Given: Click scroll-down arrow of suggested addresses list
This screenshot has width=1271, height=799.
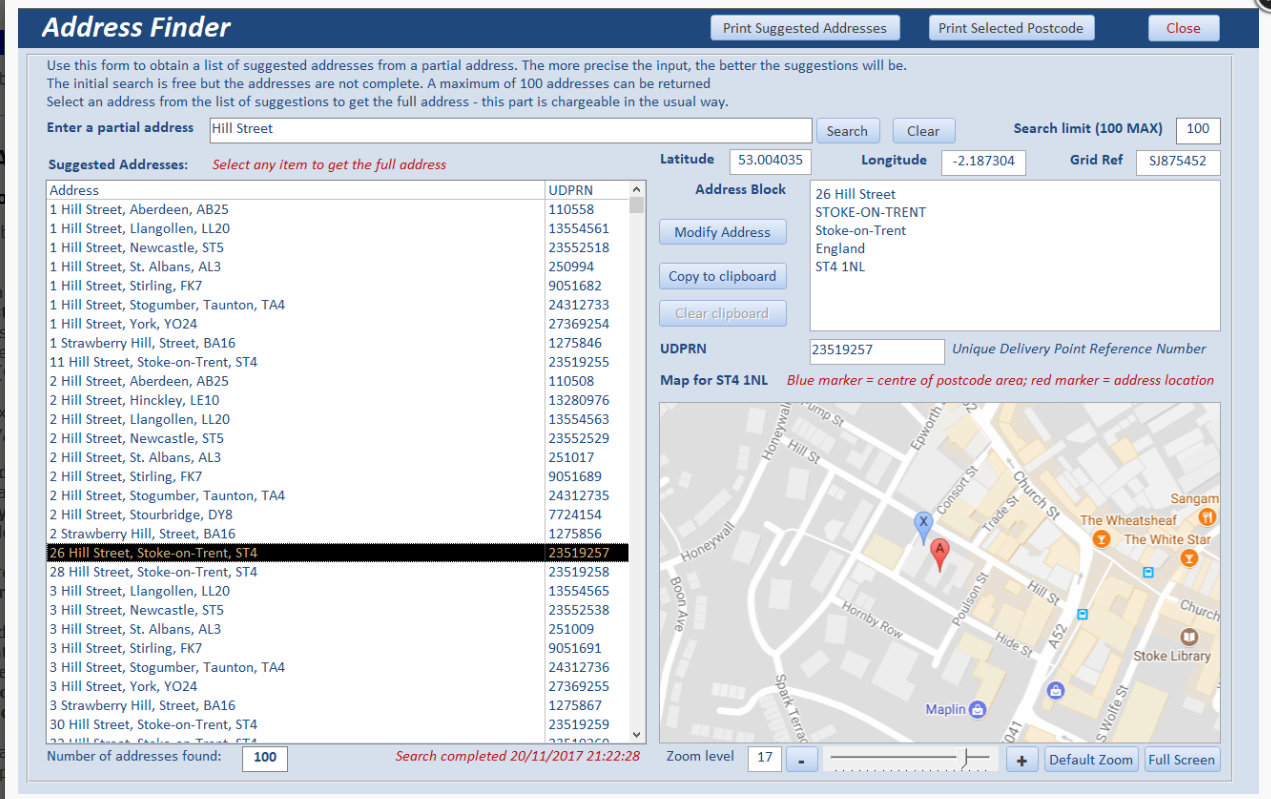Looking at the screenshot, I should 636,734.
